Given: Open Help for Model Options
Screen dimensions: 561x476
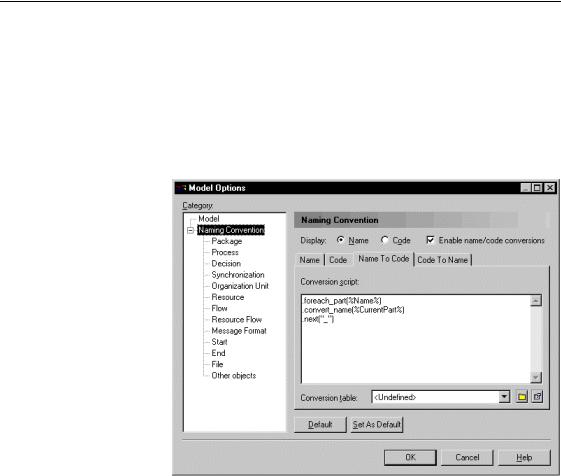Looking at the screenshot, I should tap(524, 457).
